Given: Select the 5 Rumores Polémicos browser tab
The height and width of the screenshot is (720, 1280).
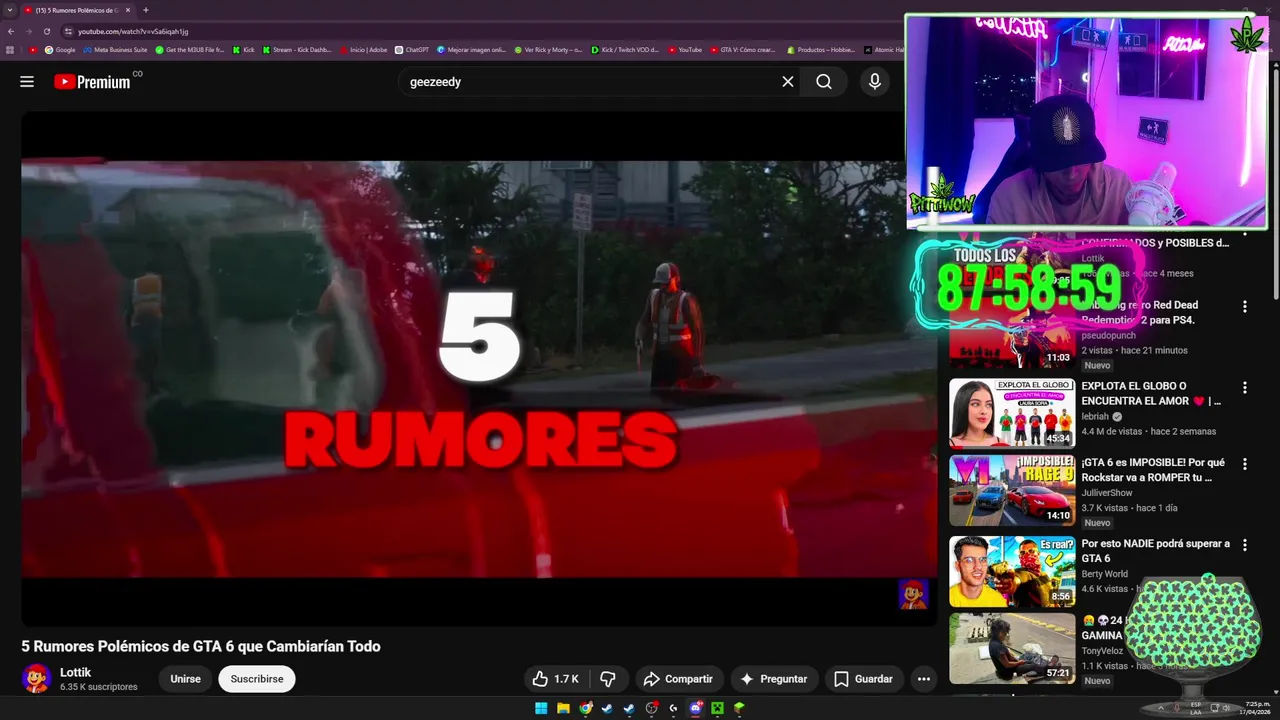Looking at the screenshot, I should point(77,10).
